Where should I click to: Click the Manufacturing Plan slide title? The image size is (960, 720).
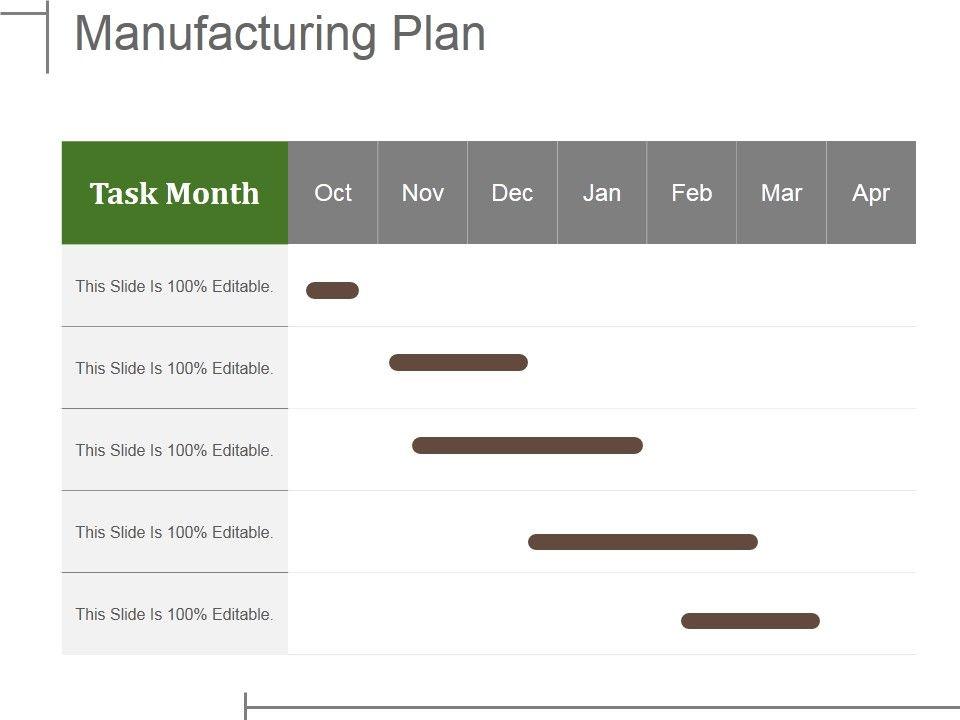pyautogui.click(x=280, y=34)
